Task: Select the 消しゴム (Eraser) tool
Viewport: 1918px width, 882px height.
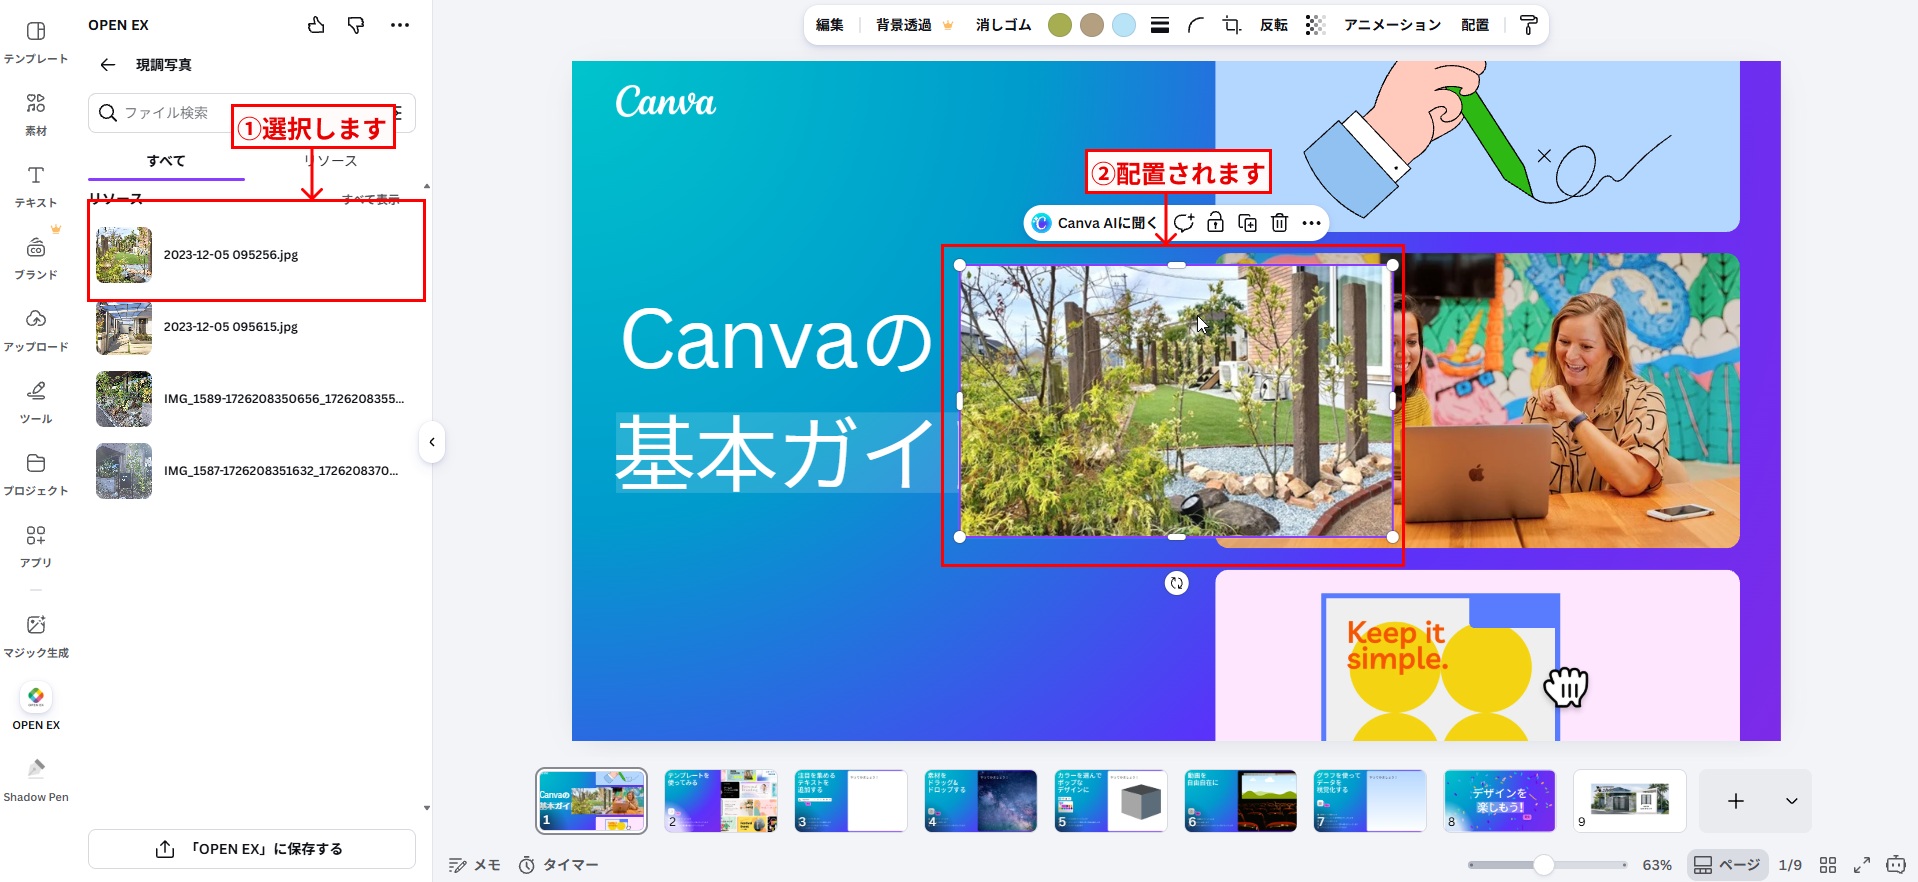Action: click(1003, 25)
